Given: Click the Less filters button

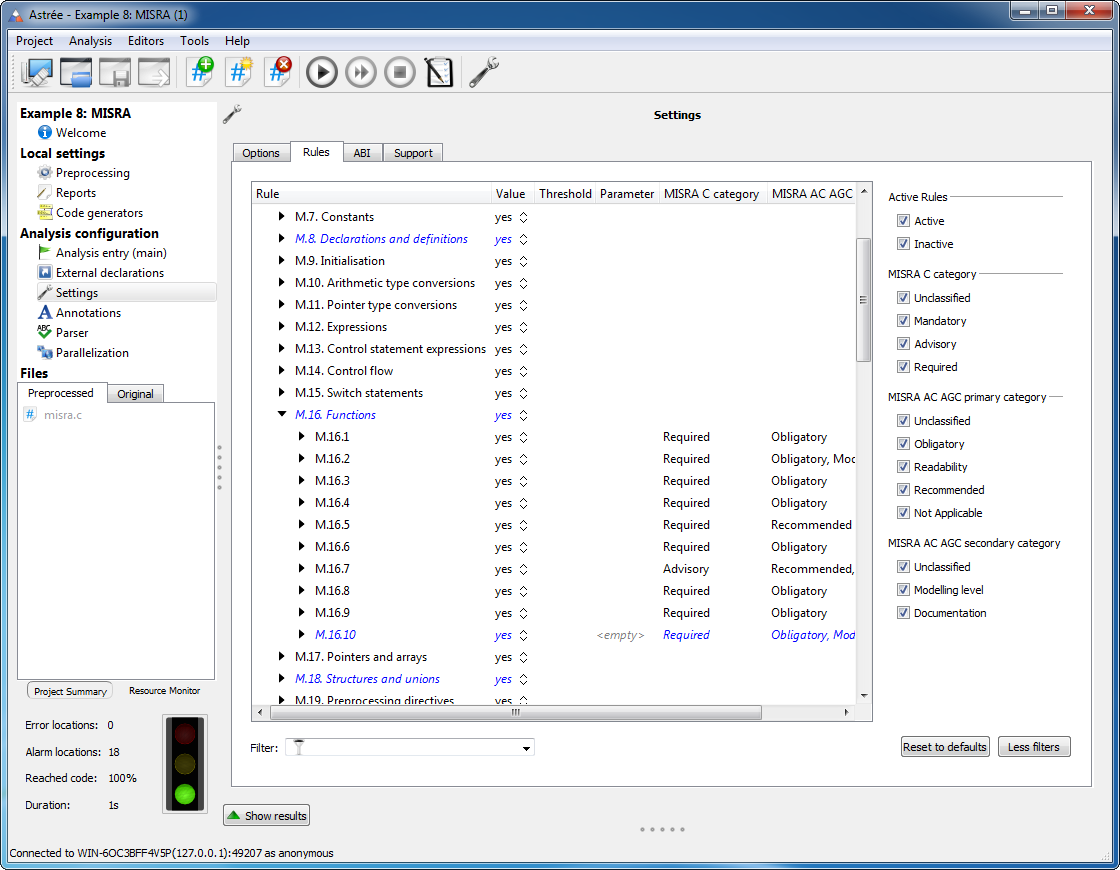Looking at the screenshot, I should (1034, 746).
